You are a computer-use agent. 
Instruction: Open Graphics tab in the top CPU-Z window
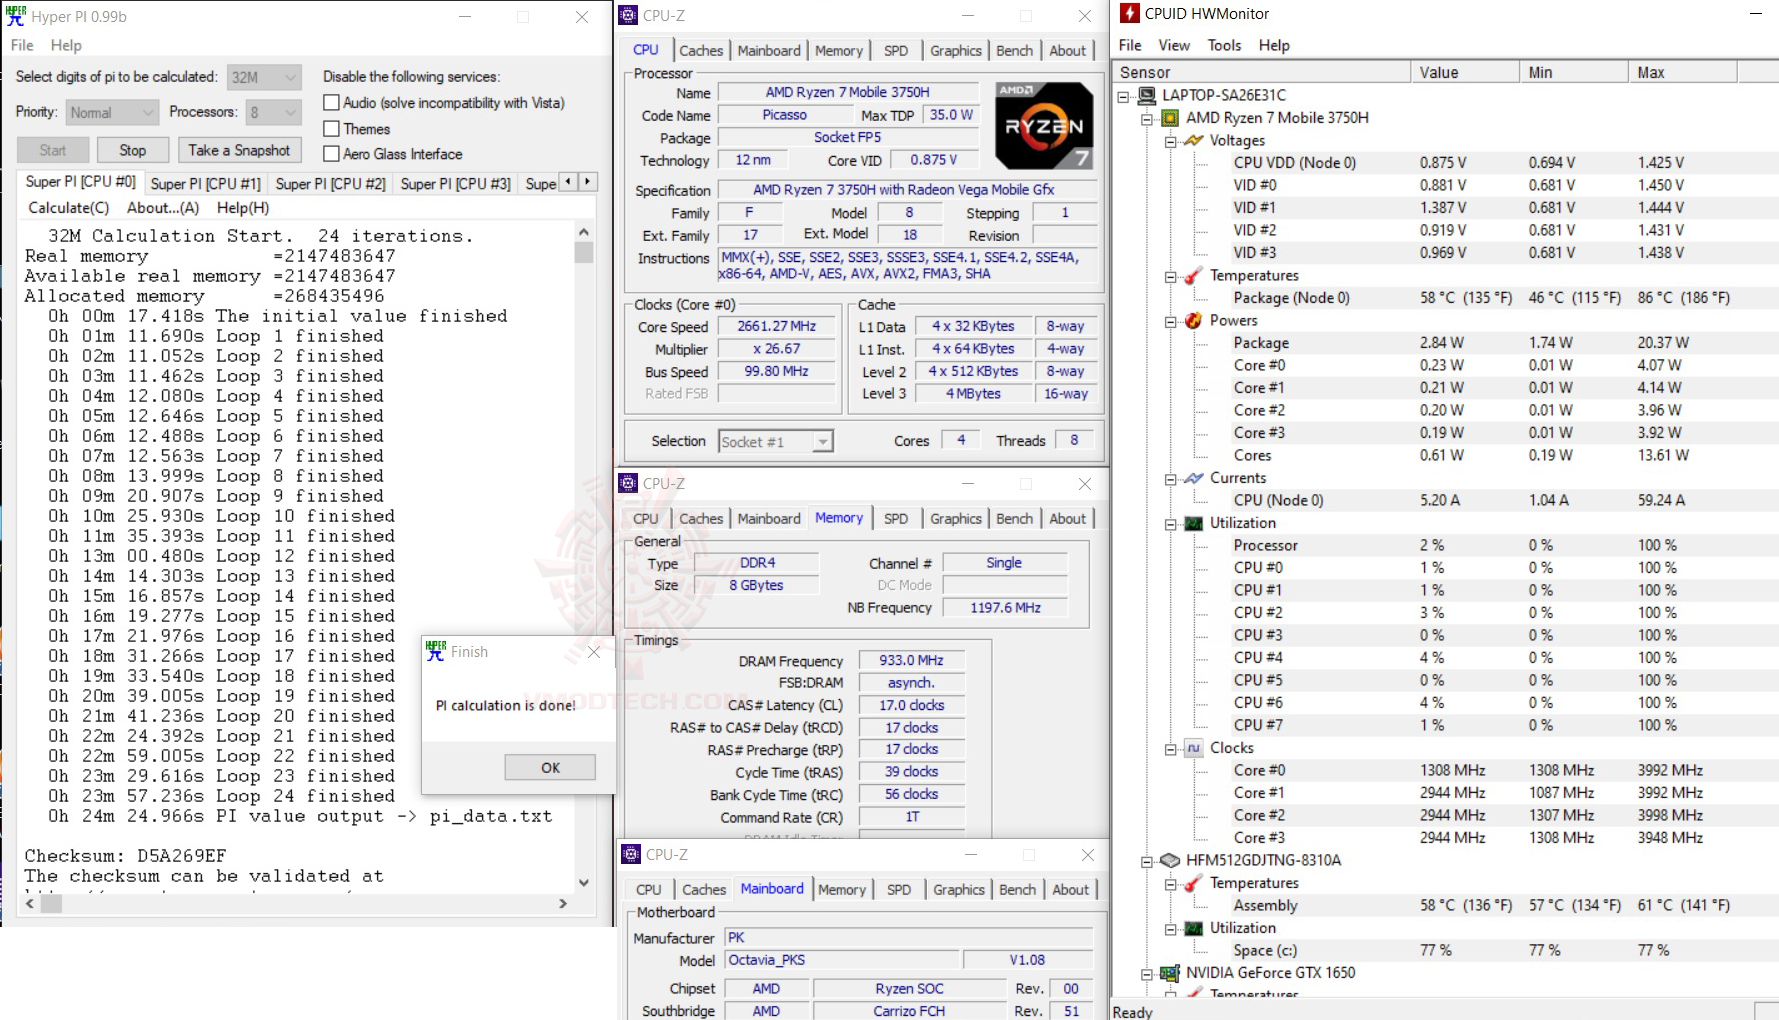[x=956, y=50]
